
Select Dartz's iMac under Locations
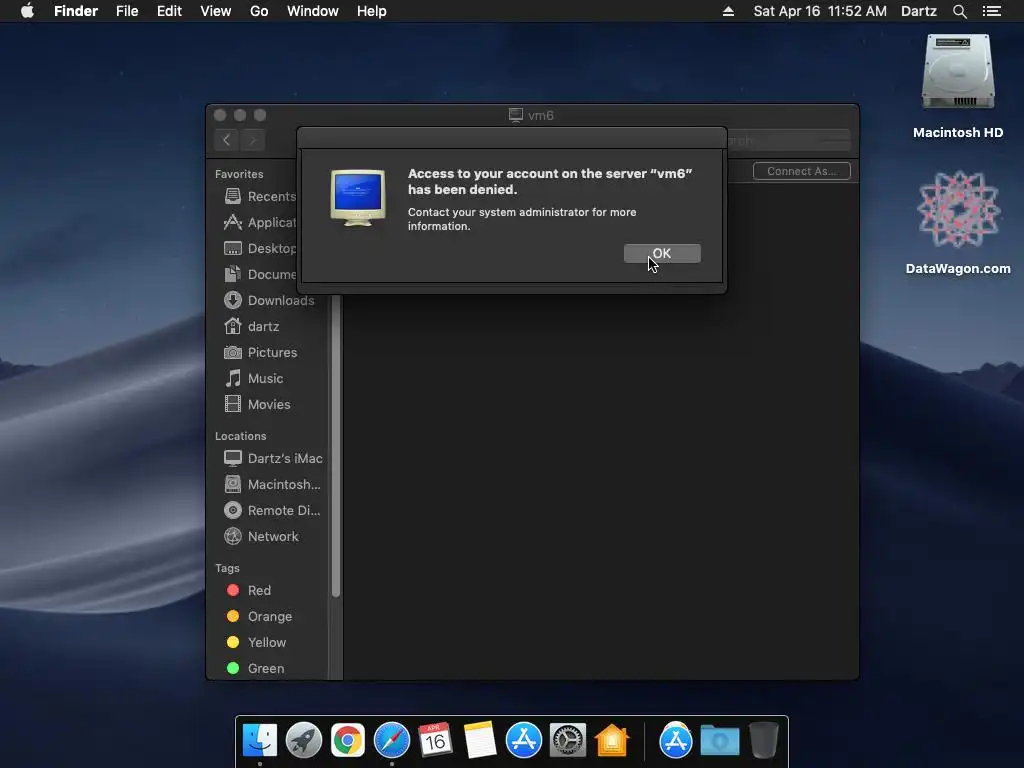(x=273, y=458)
